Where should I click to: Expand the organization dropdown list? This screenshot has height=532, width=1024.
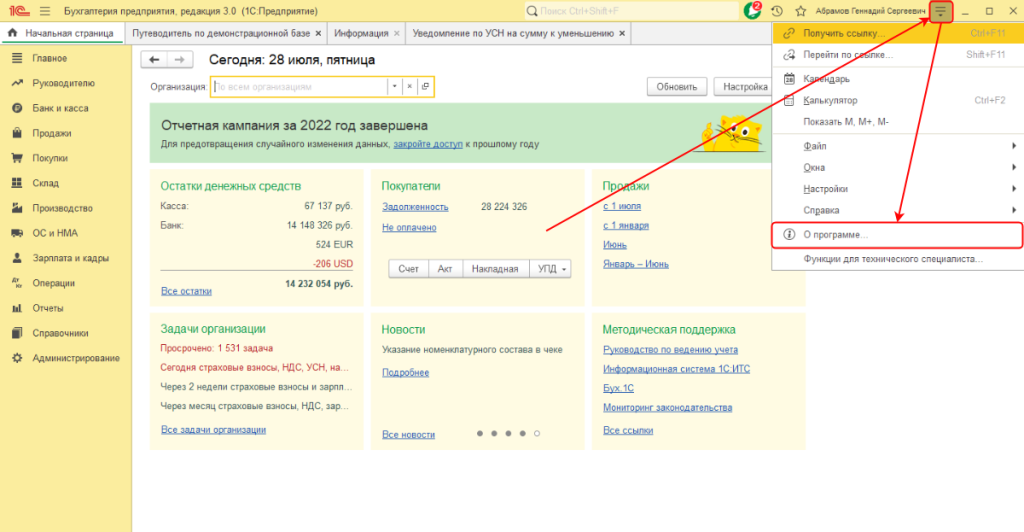[x=394, y=86]
